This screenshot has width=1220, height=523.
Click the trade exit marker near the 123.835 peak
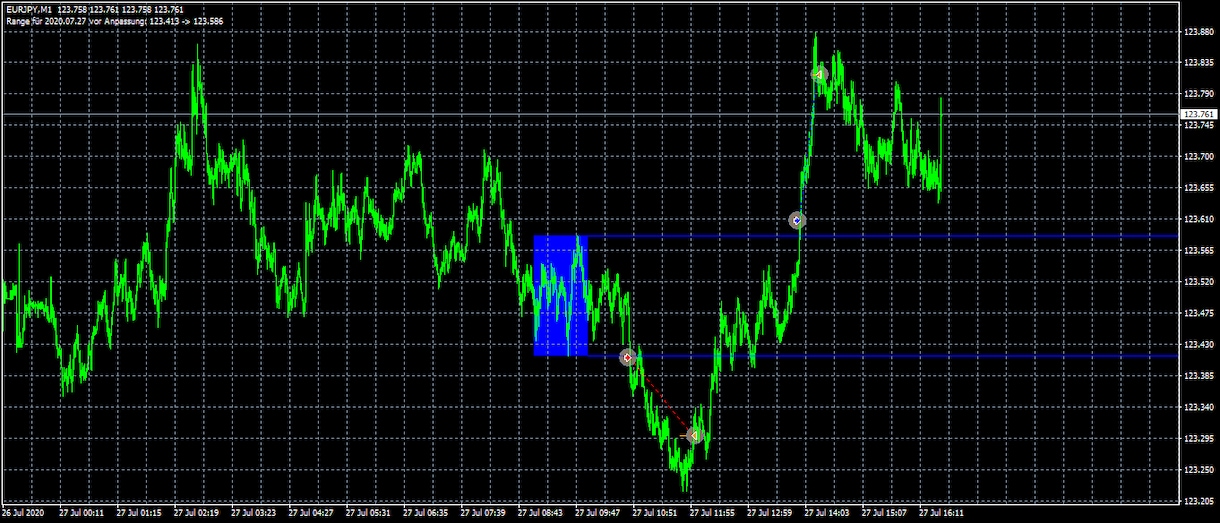click(x=818, y=74)
